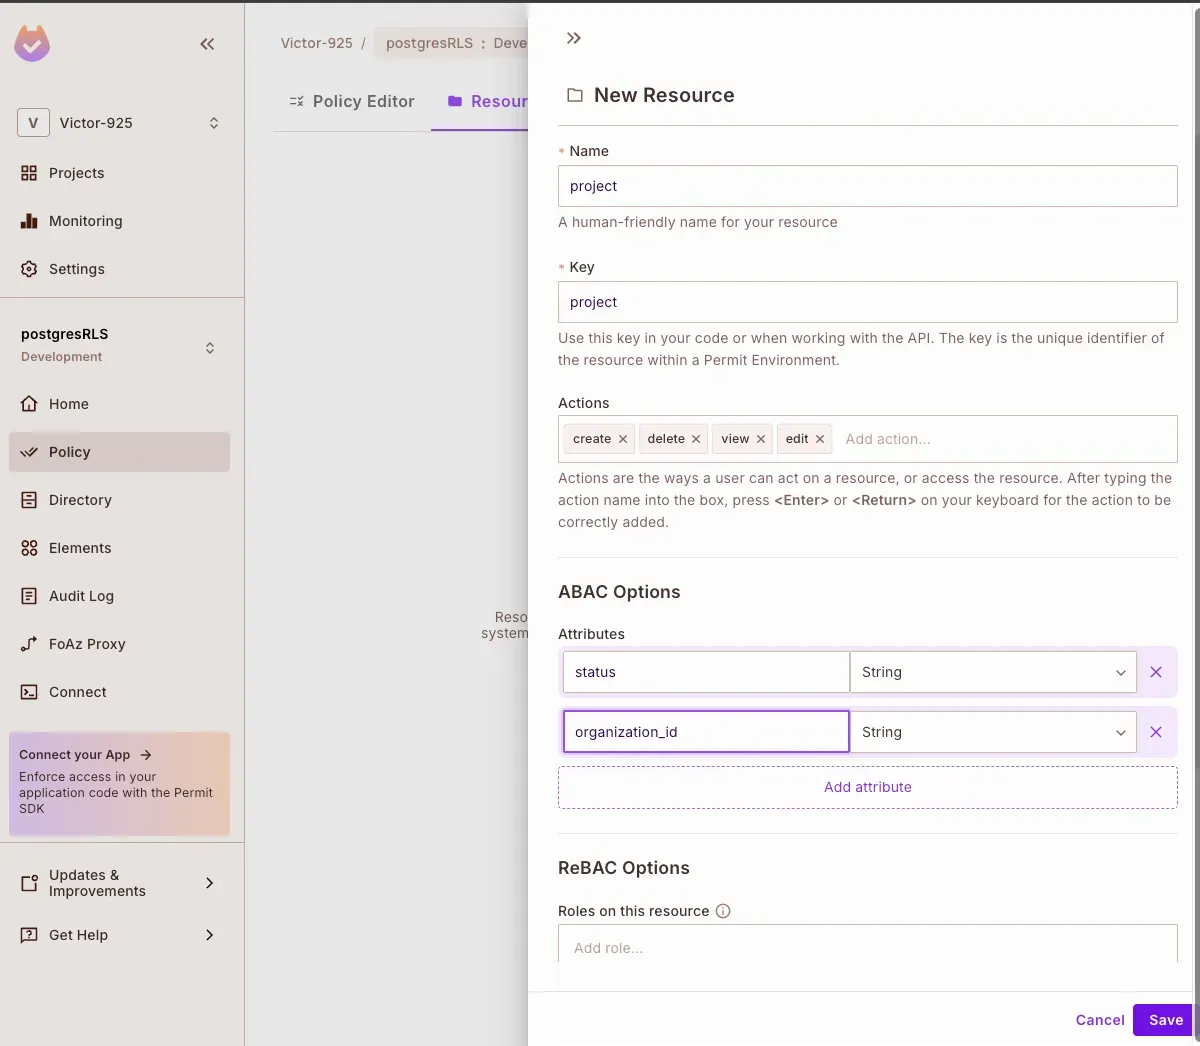Click the Add attribute button

[867, 787]
